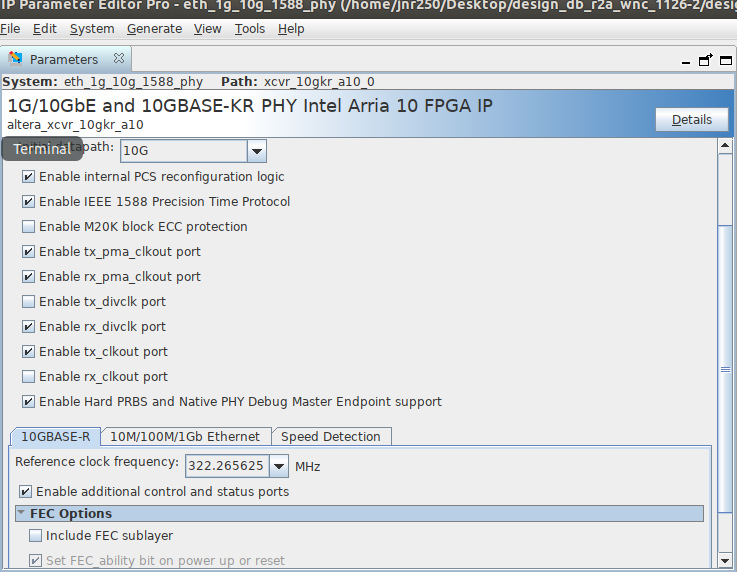Click the vertical scrollbar thumb
Screen dimensions: 737x572
point(725,369)
